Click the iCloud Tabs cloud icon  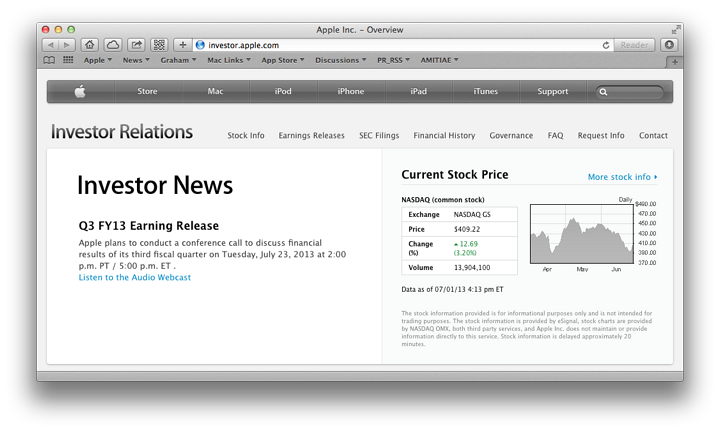pyautogui.click(x=113, y=45)
